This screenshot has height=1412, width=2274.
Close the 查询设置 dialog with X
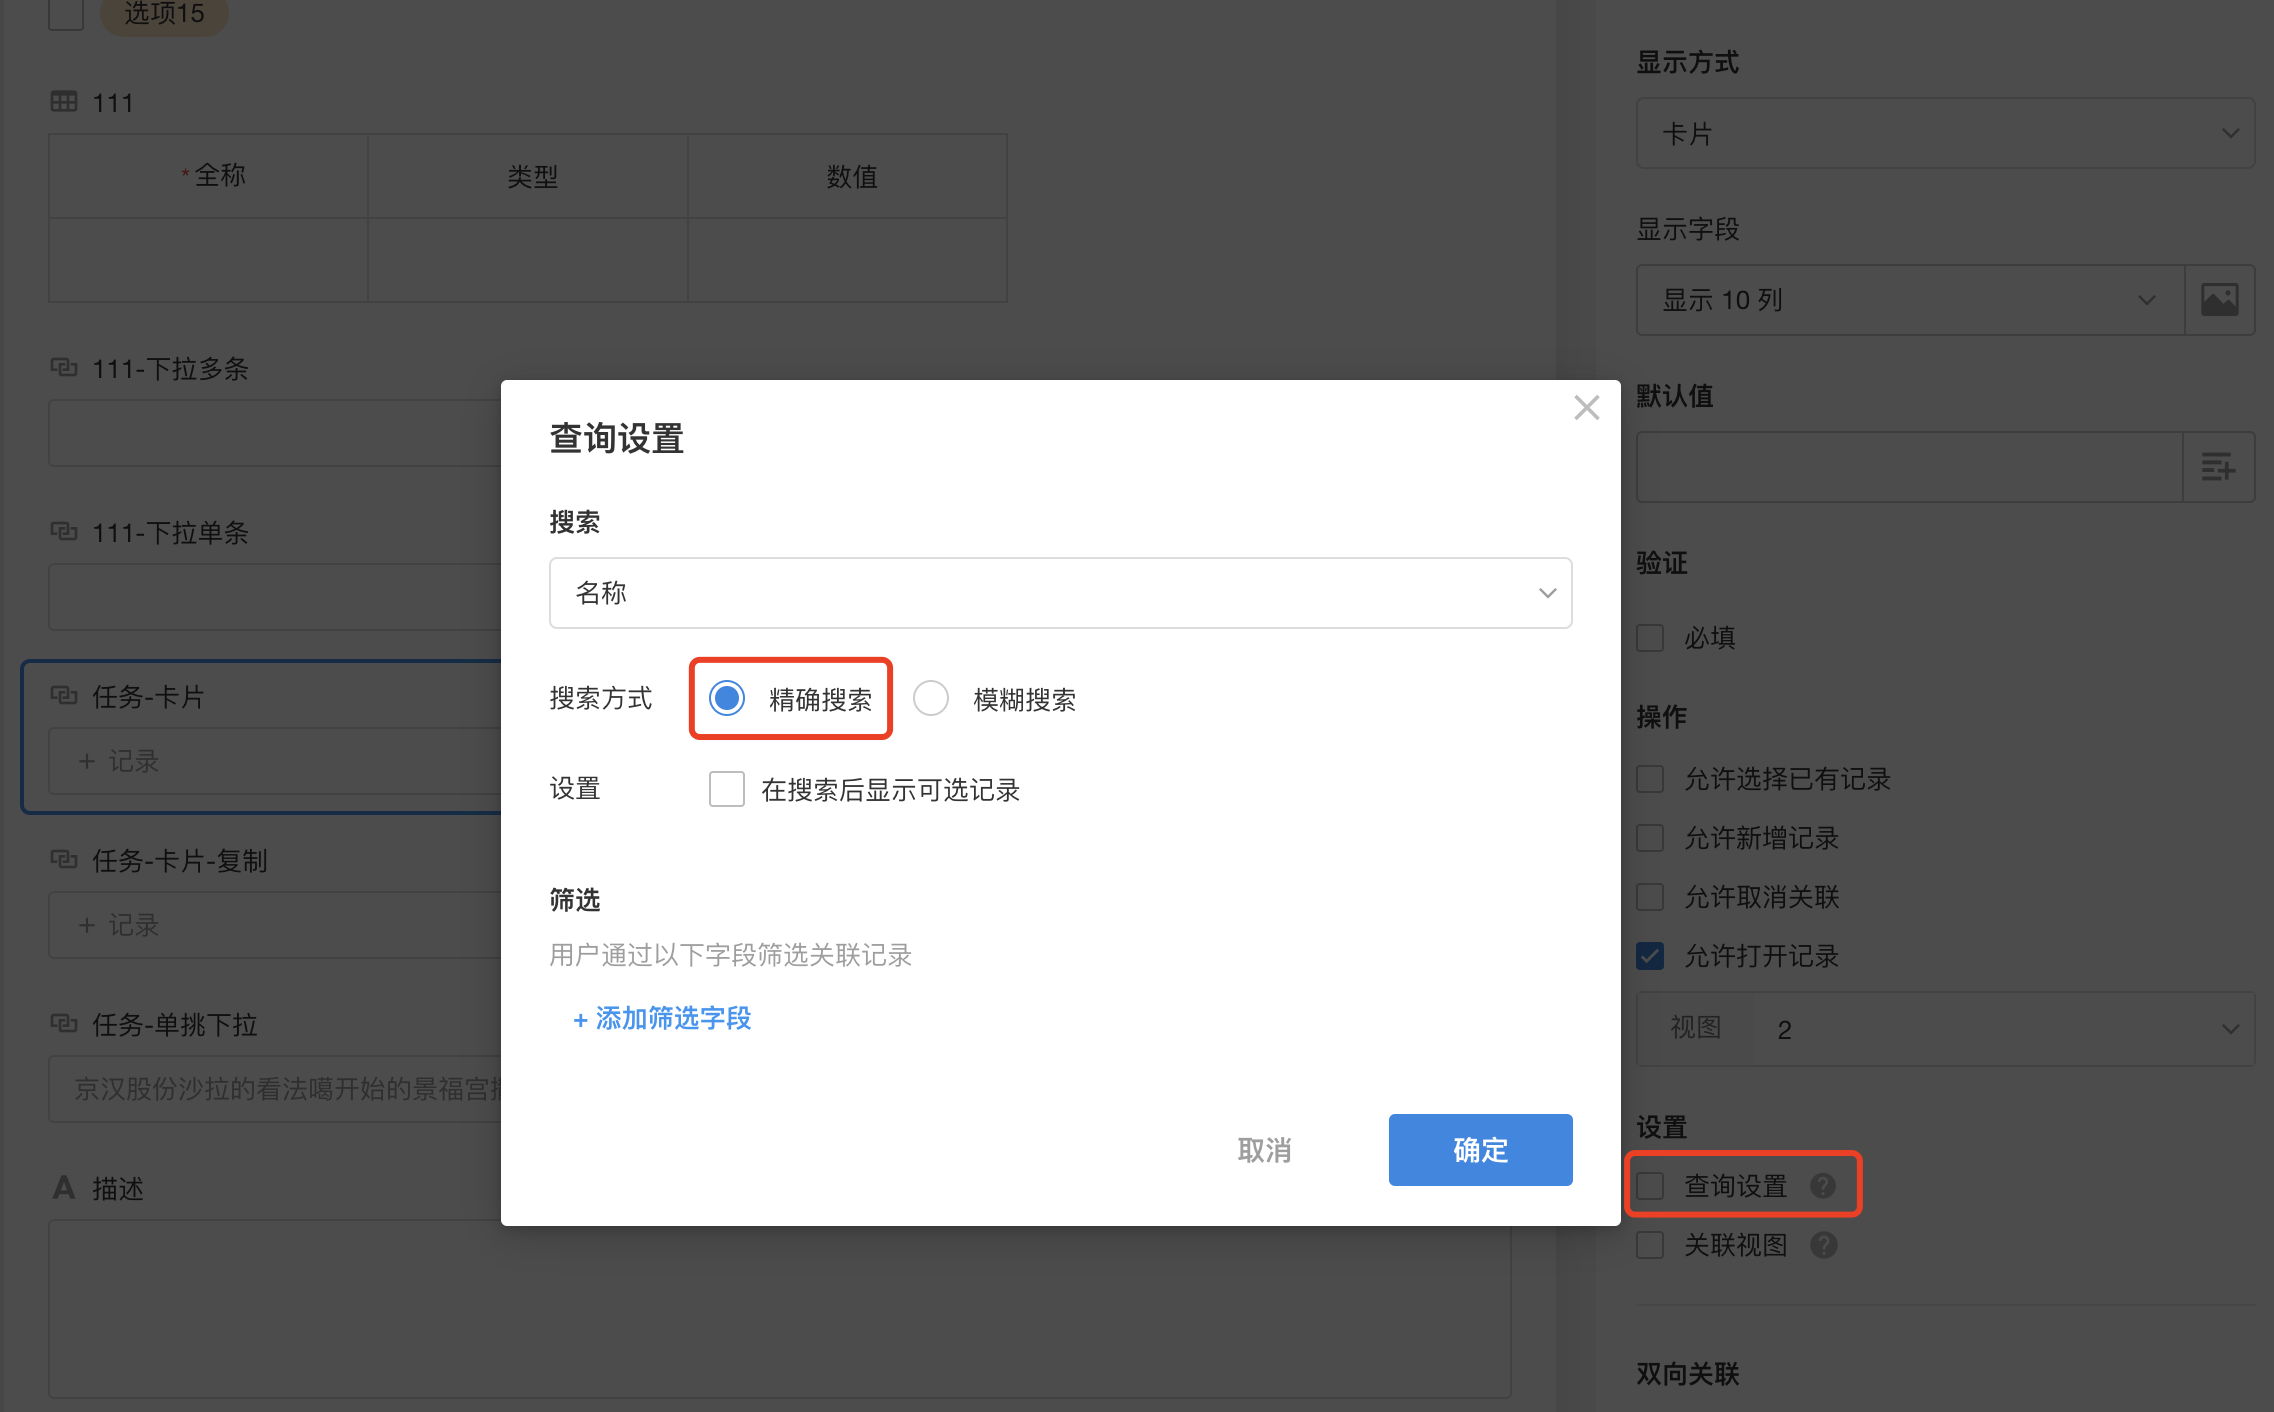click(1586, 408)
